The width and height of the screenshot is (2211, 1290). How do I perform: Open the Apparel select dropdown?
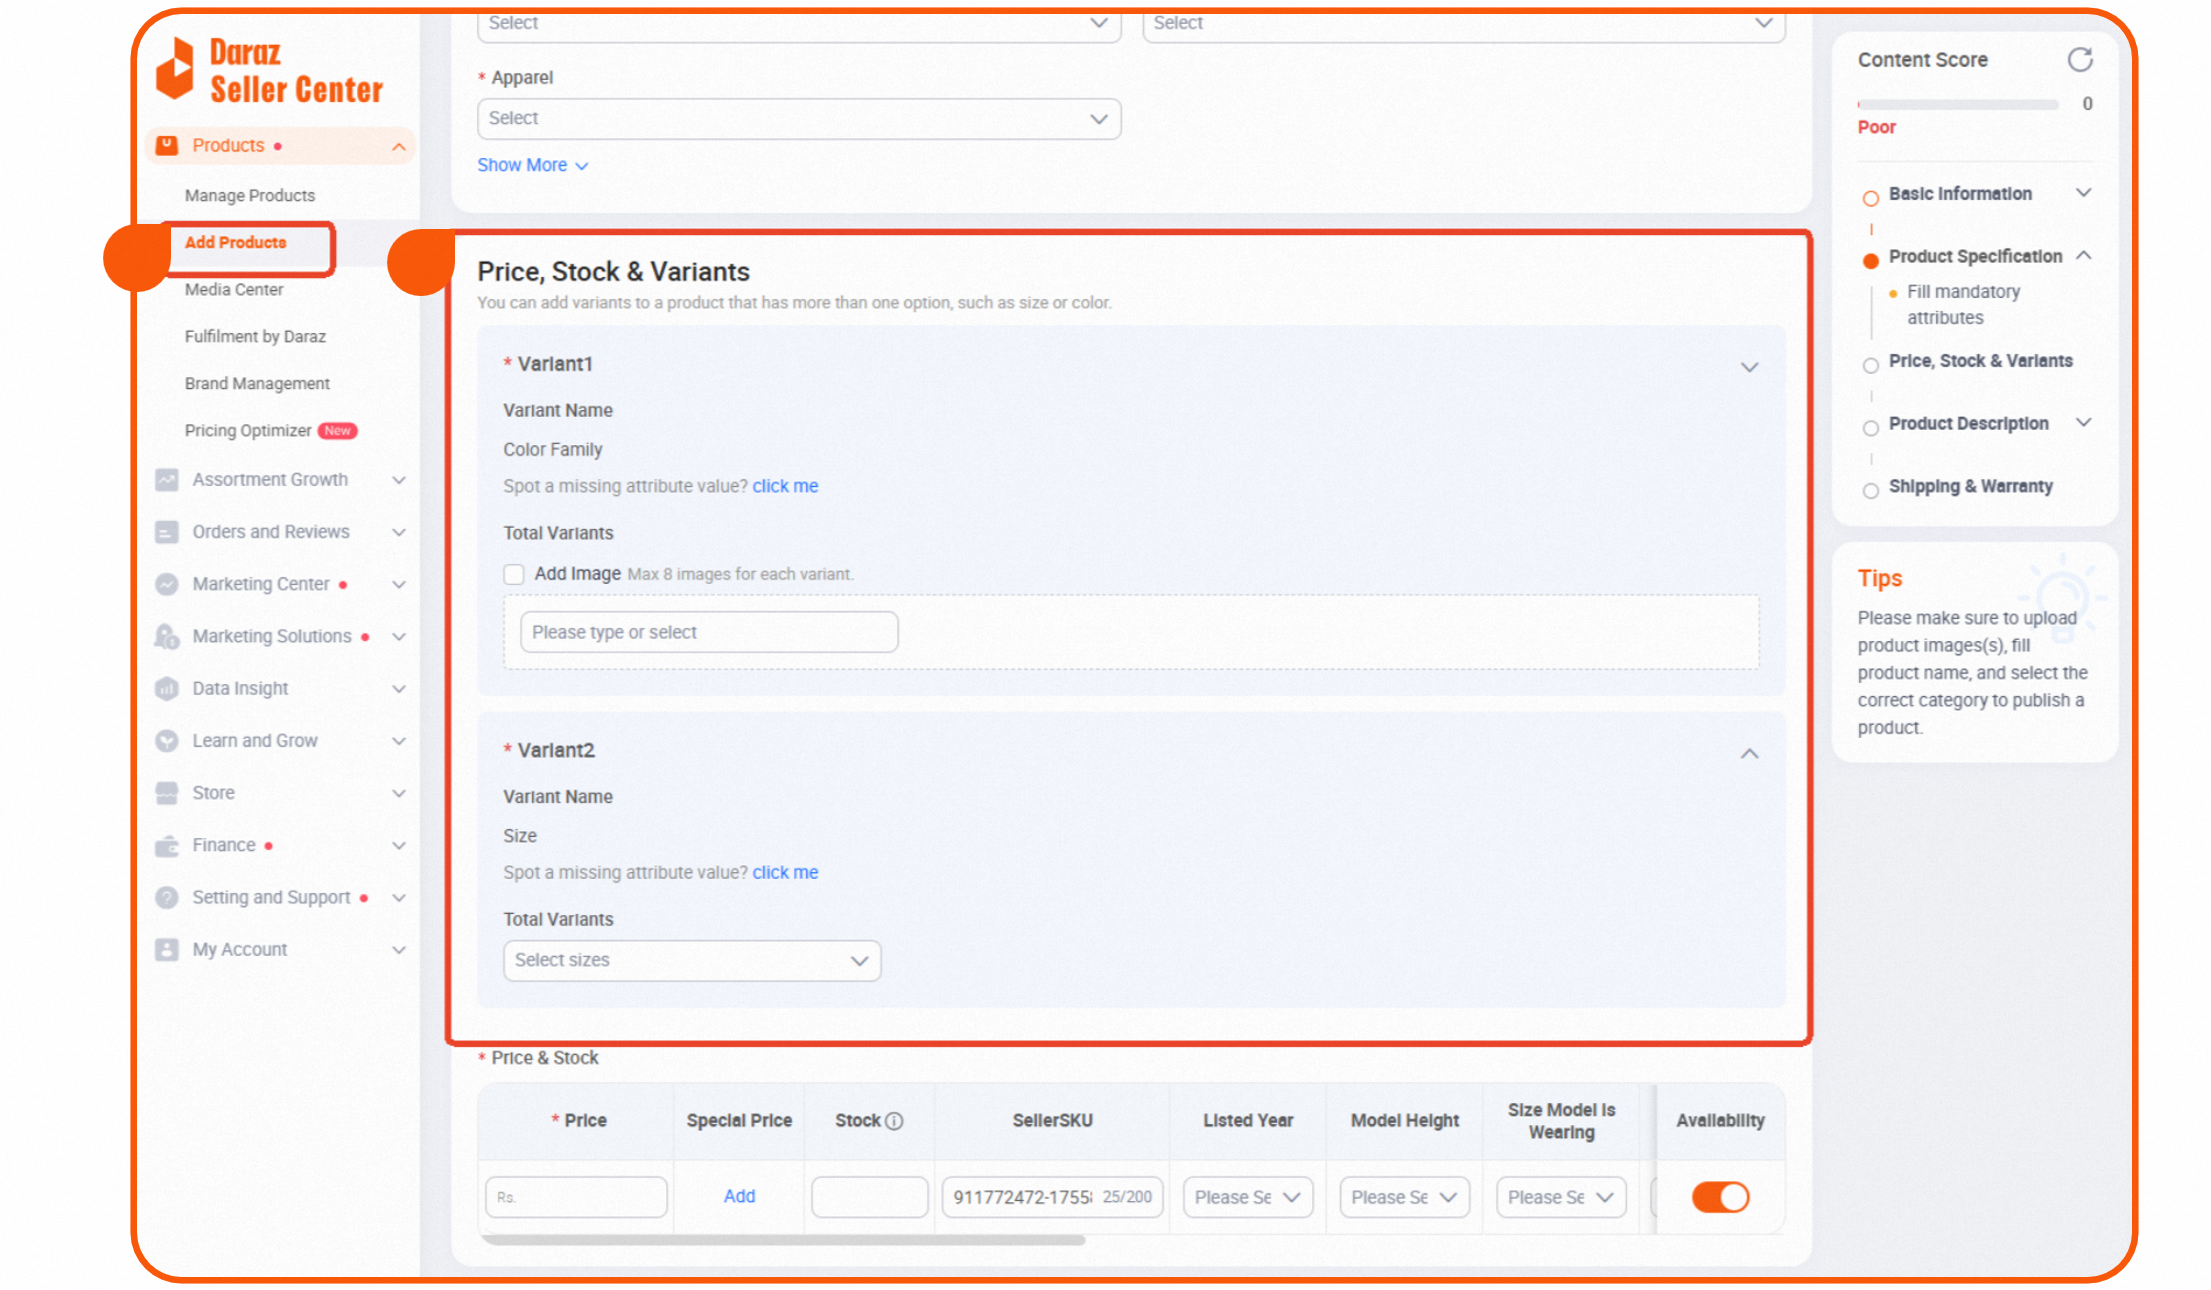coord(798,118)
